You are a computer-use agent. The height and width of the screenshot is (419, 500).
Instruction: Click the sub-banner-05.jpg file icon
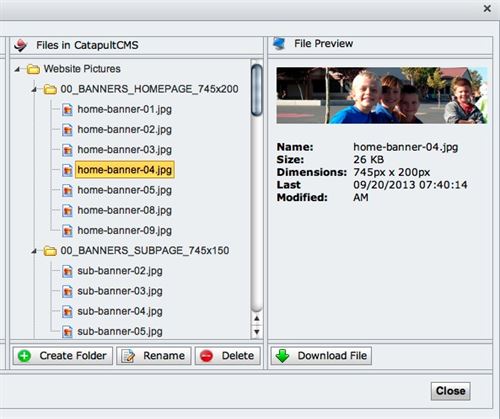(x=67, y=332)
